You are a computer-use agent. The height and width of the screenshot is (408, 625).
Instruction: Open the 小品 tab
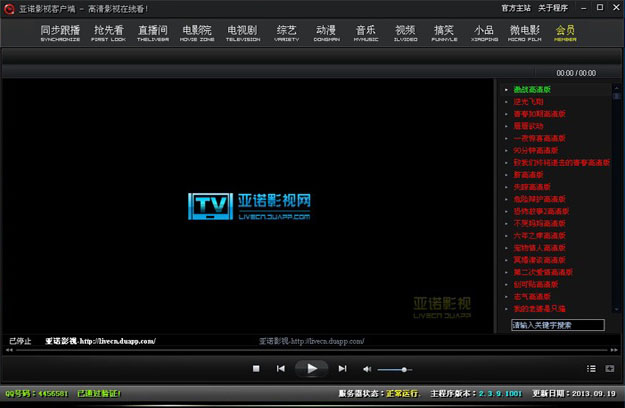point(484,33)
